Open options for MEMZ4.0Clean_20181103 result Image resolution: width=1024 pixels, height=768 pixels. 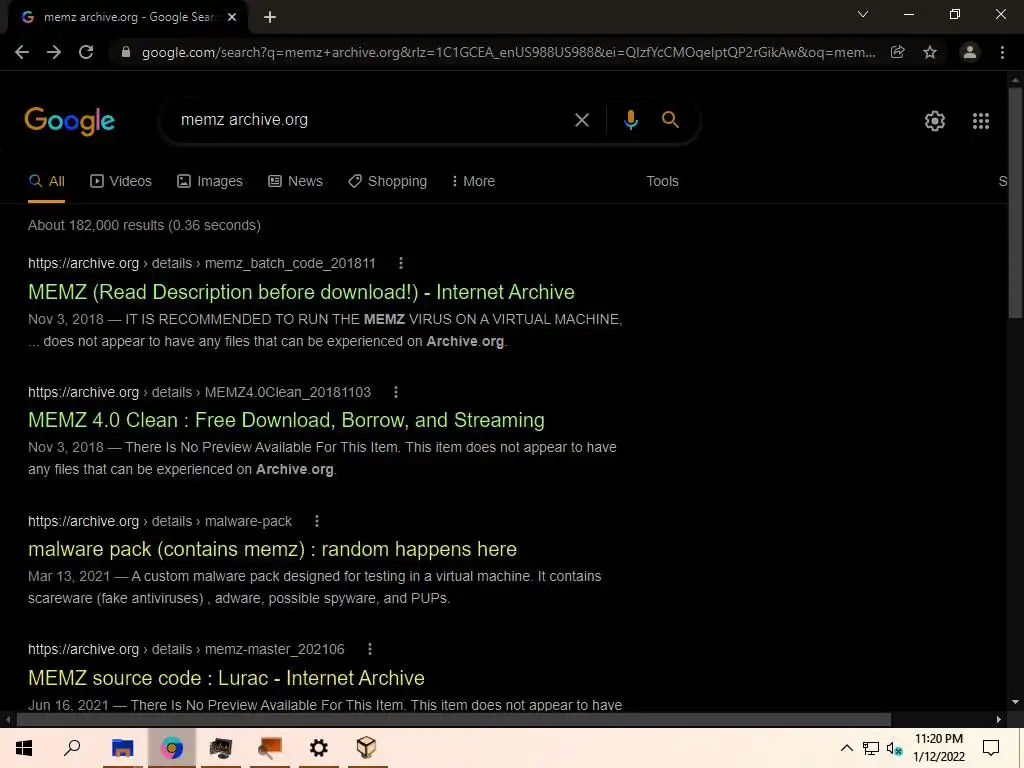pos(396,392)
